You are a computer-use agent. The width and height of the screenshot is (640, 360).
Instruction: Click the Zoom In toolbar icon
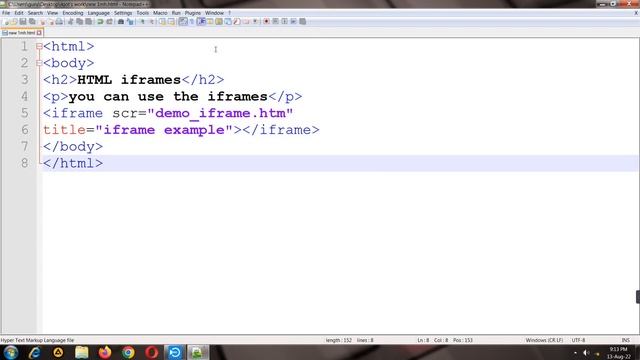click(x=142, y=21)
